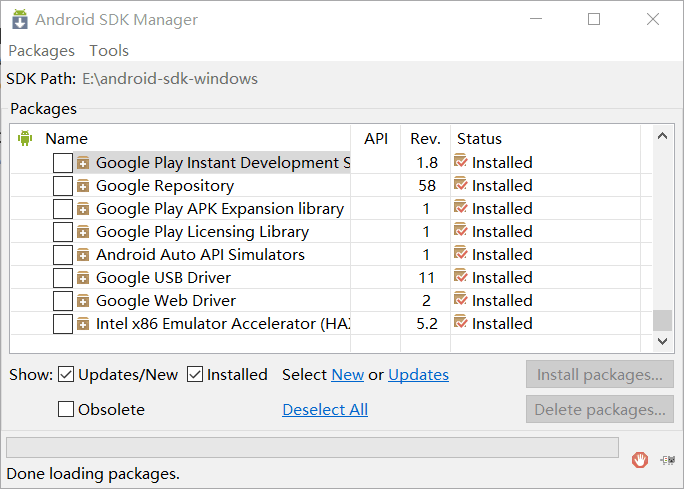This screenshot has height=489, width=684.
Task: Select the Google Web Driver row name
Action: pos(166,301)
